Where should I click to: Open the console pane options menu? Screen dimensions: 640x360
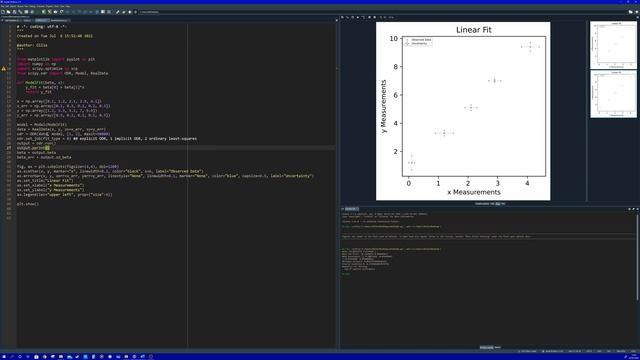(637, 209)
